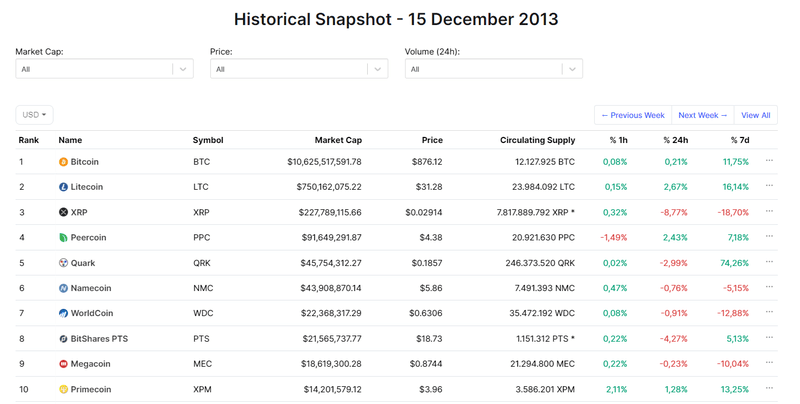Click the WorldCoin coin icon
Viewport: 800px width, 404px height.
pos(63,313)
